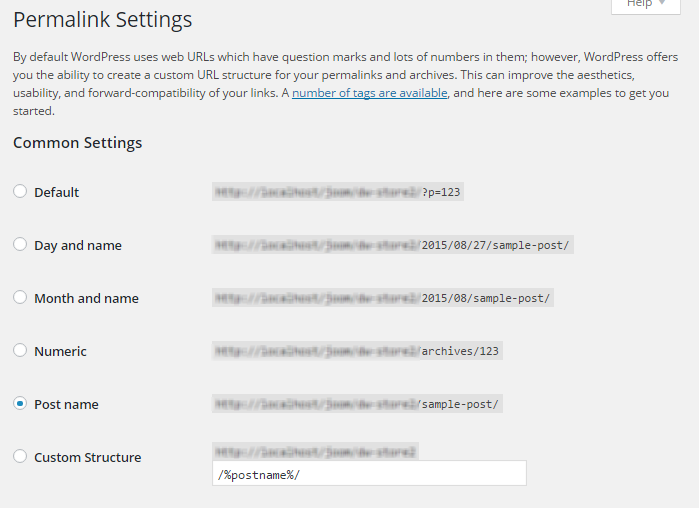
Task: Click the Post name example URL with only /sample-post/
Action: pyautogui.click(x=357, y=404)
